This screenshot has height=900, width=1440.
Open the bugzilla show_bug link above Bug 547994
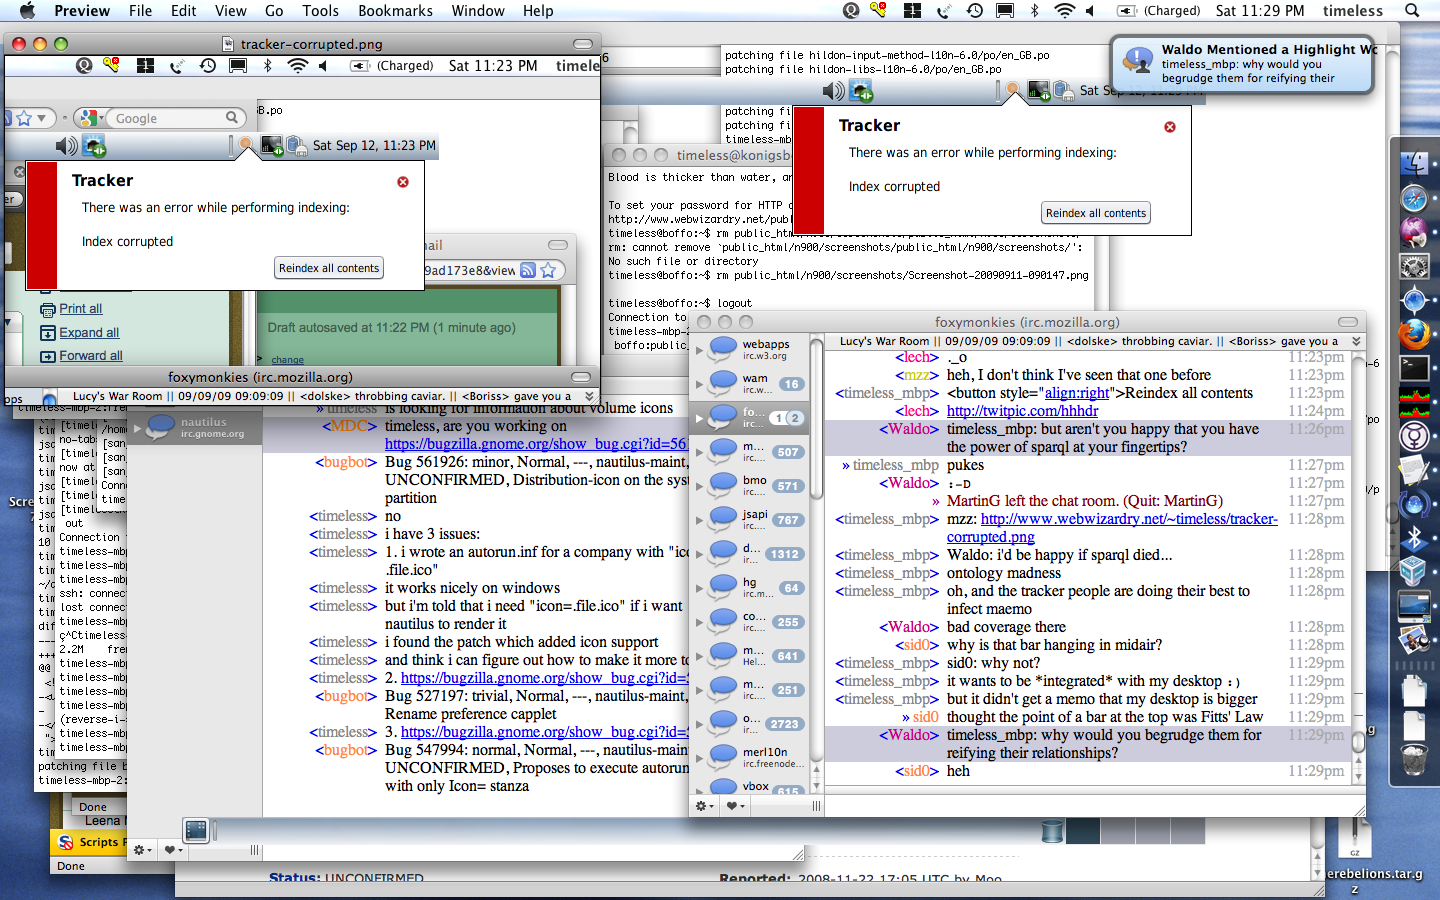coord(545,732)
